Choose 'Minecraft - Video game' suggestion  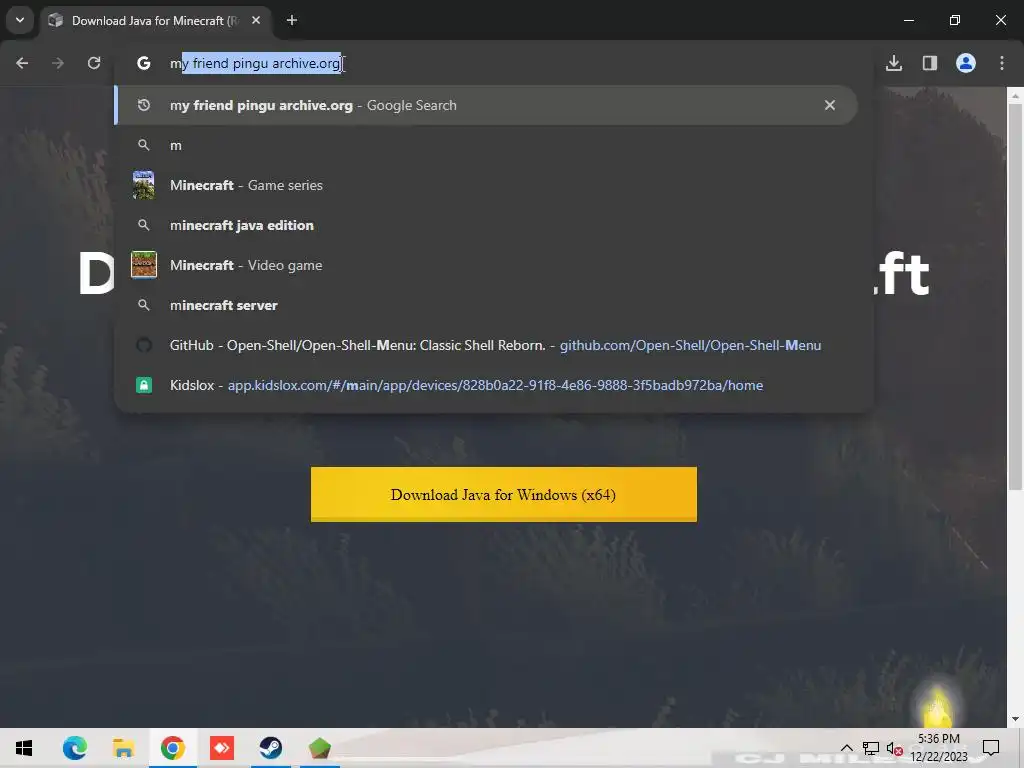pos(486,265)
